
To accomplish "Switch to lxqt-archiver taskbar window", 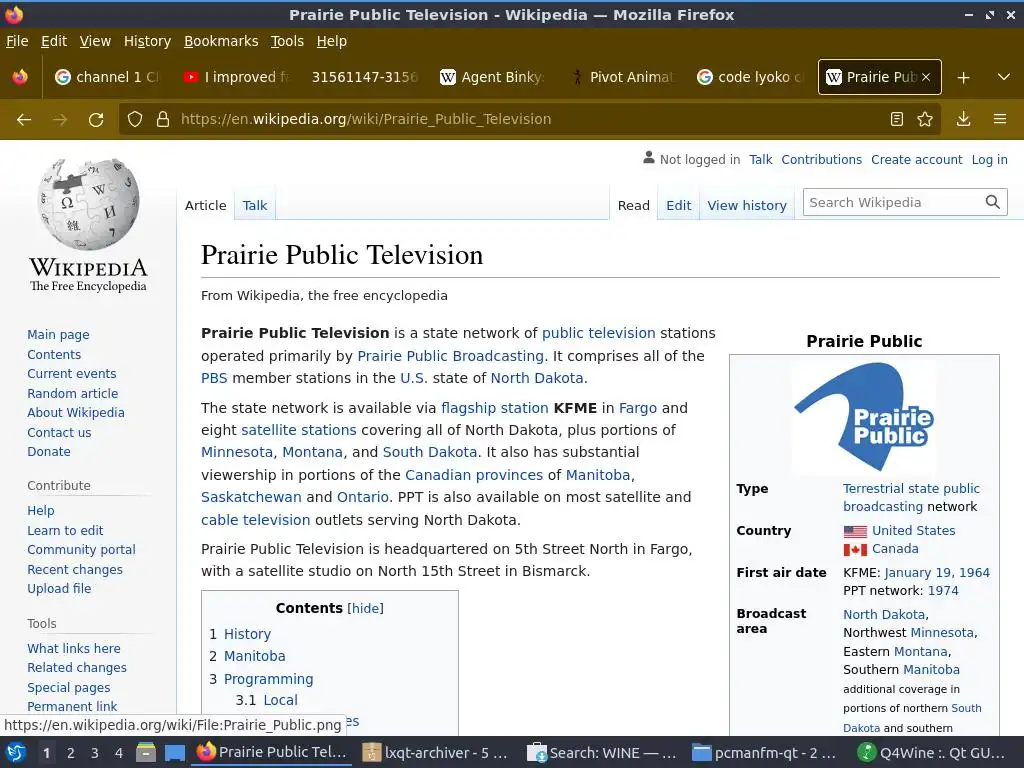I will click(x=436, y=753).
